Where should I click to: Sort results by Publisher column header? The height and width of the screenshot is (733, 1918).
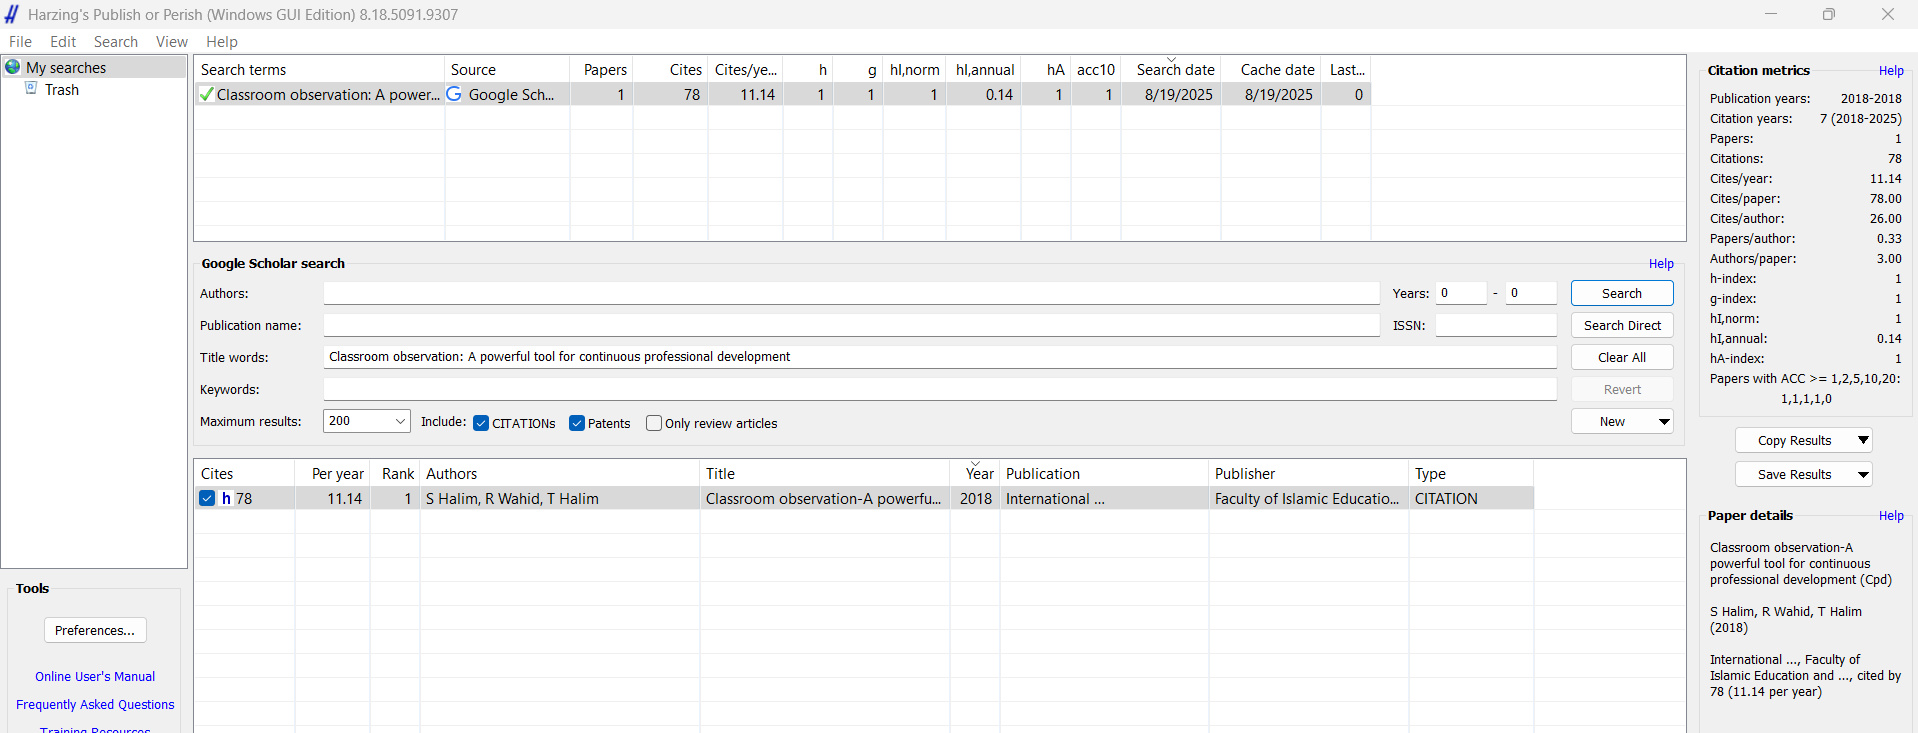[1308, 473]
